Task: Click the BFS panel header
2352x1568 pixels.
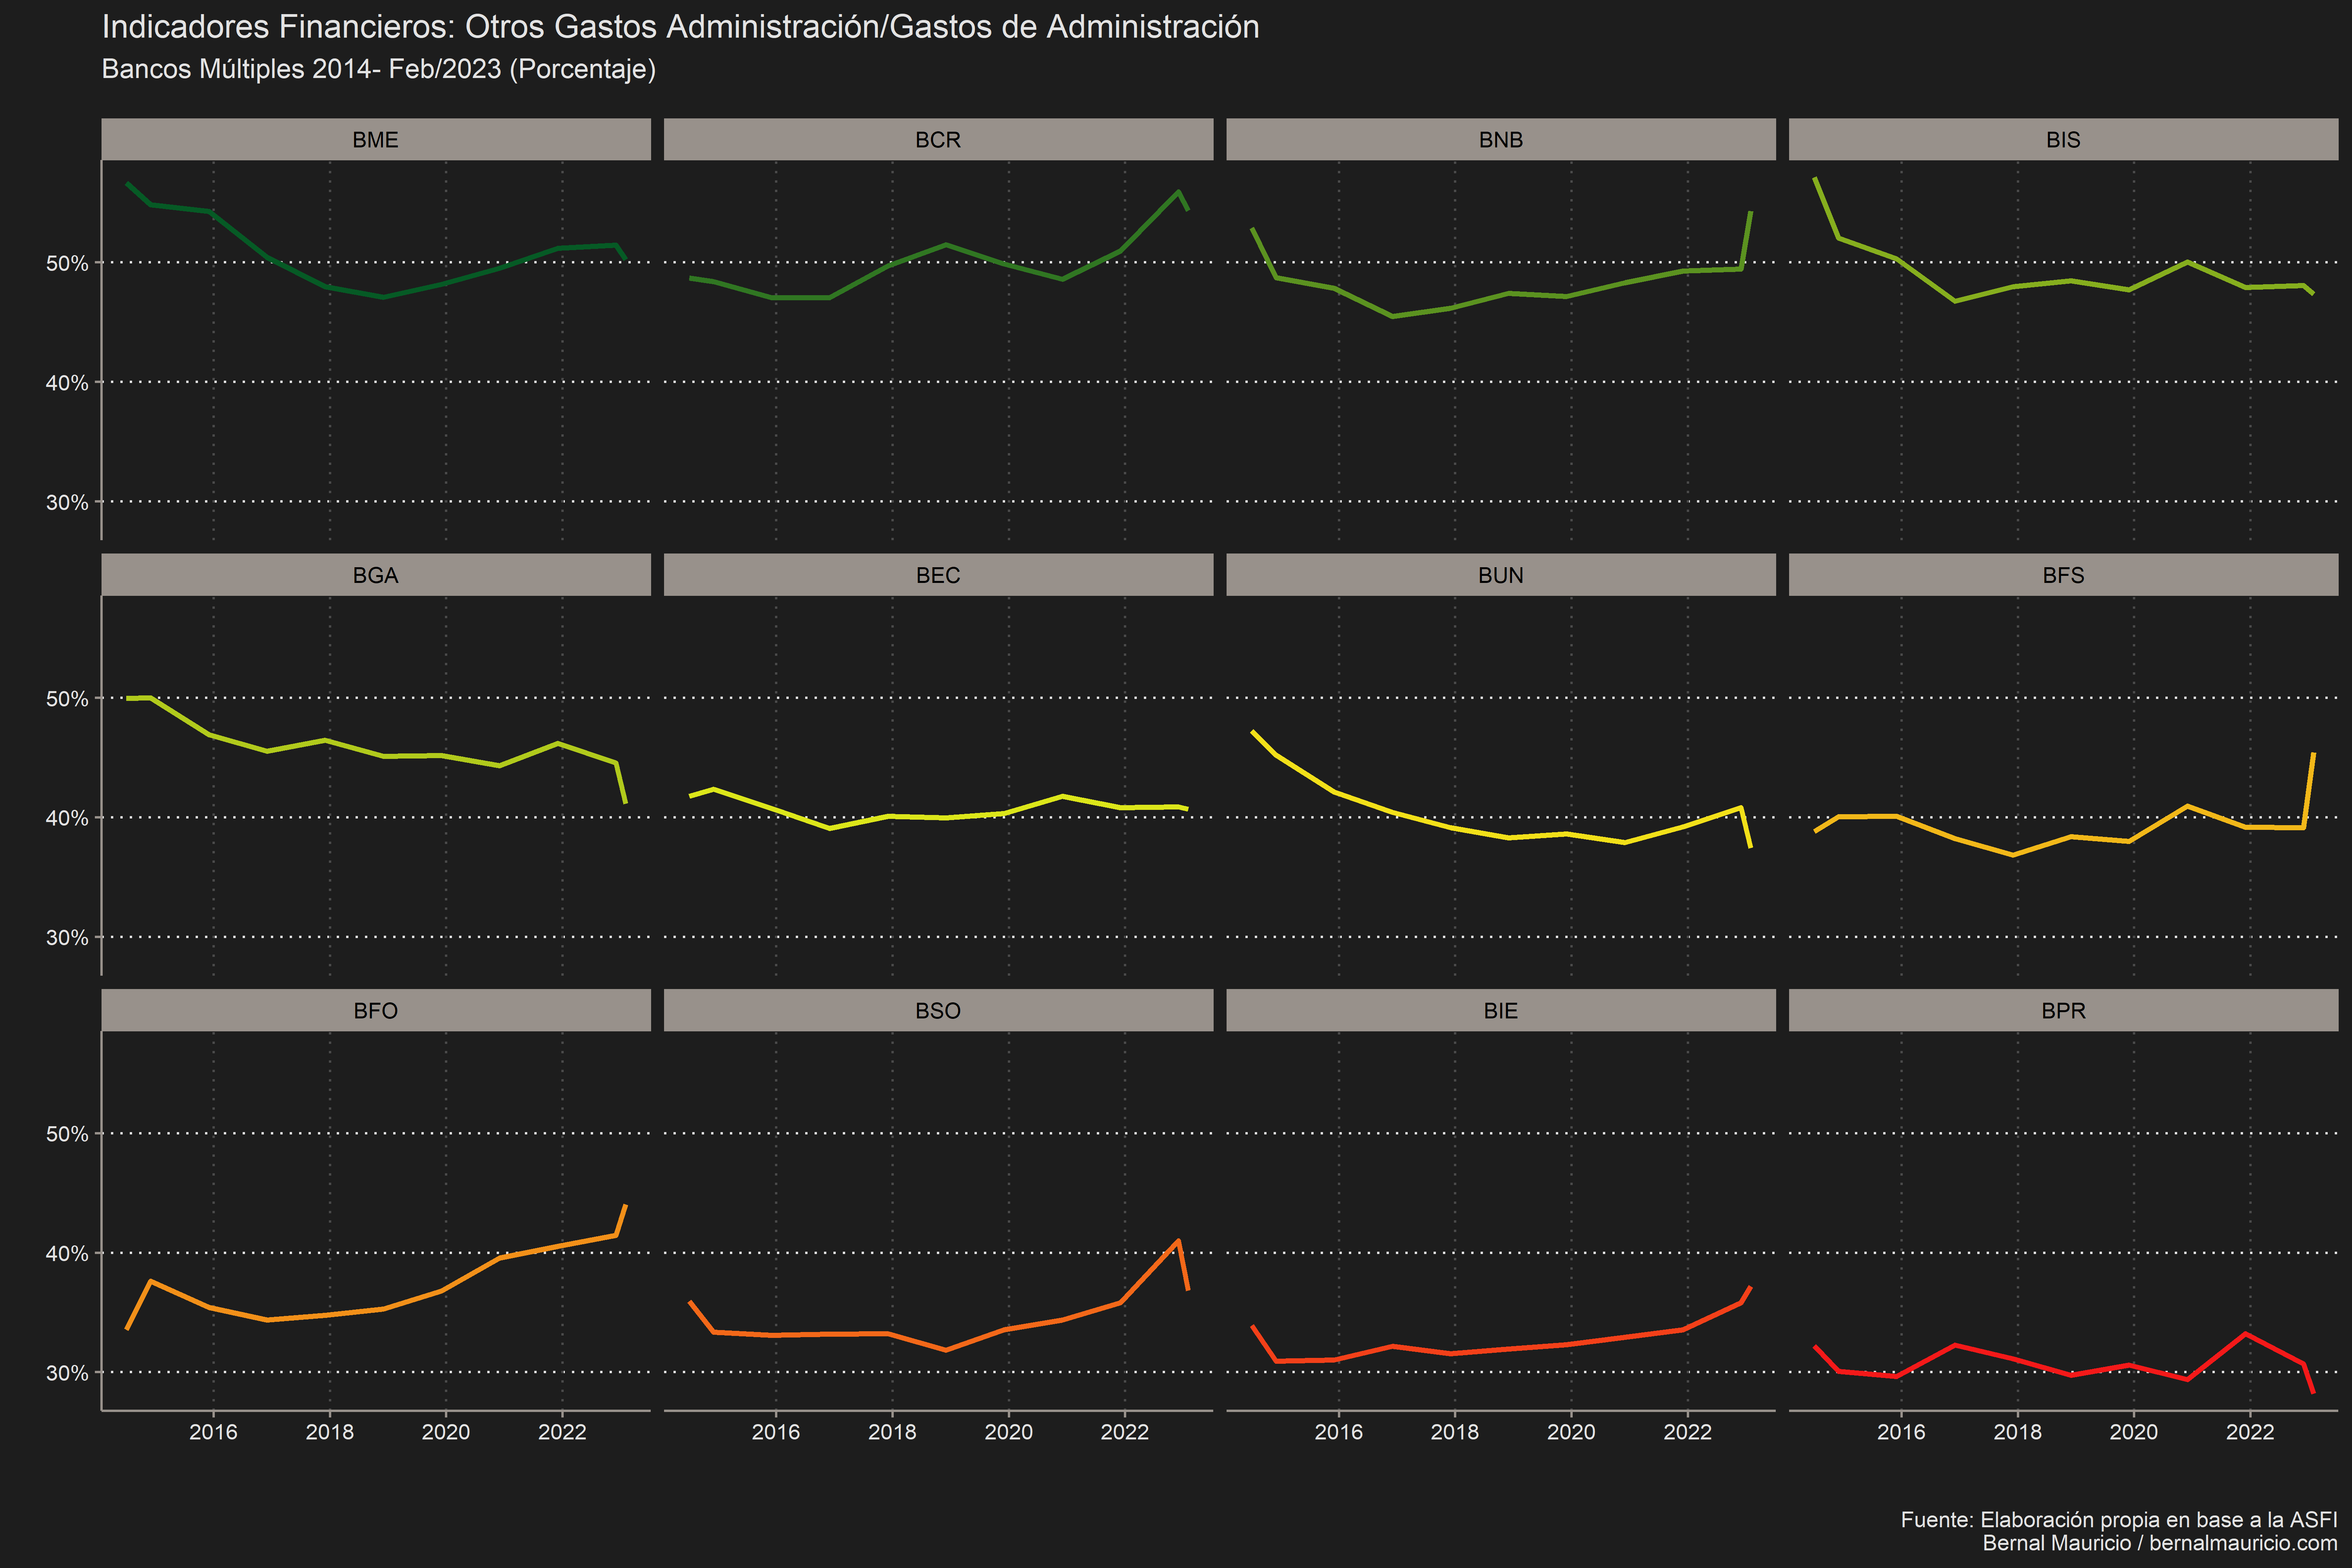Action: pos(2063,575)
